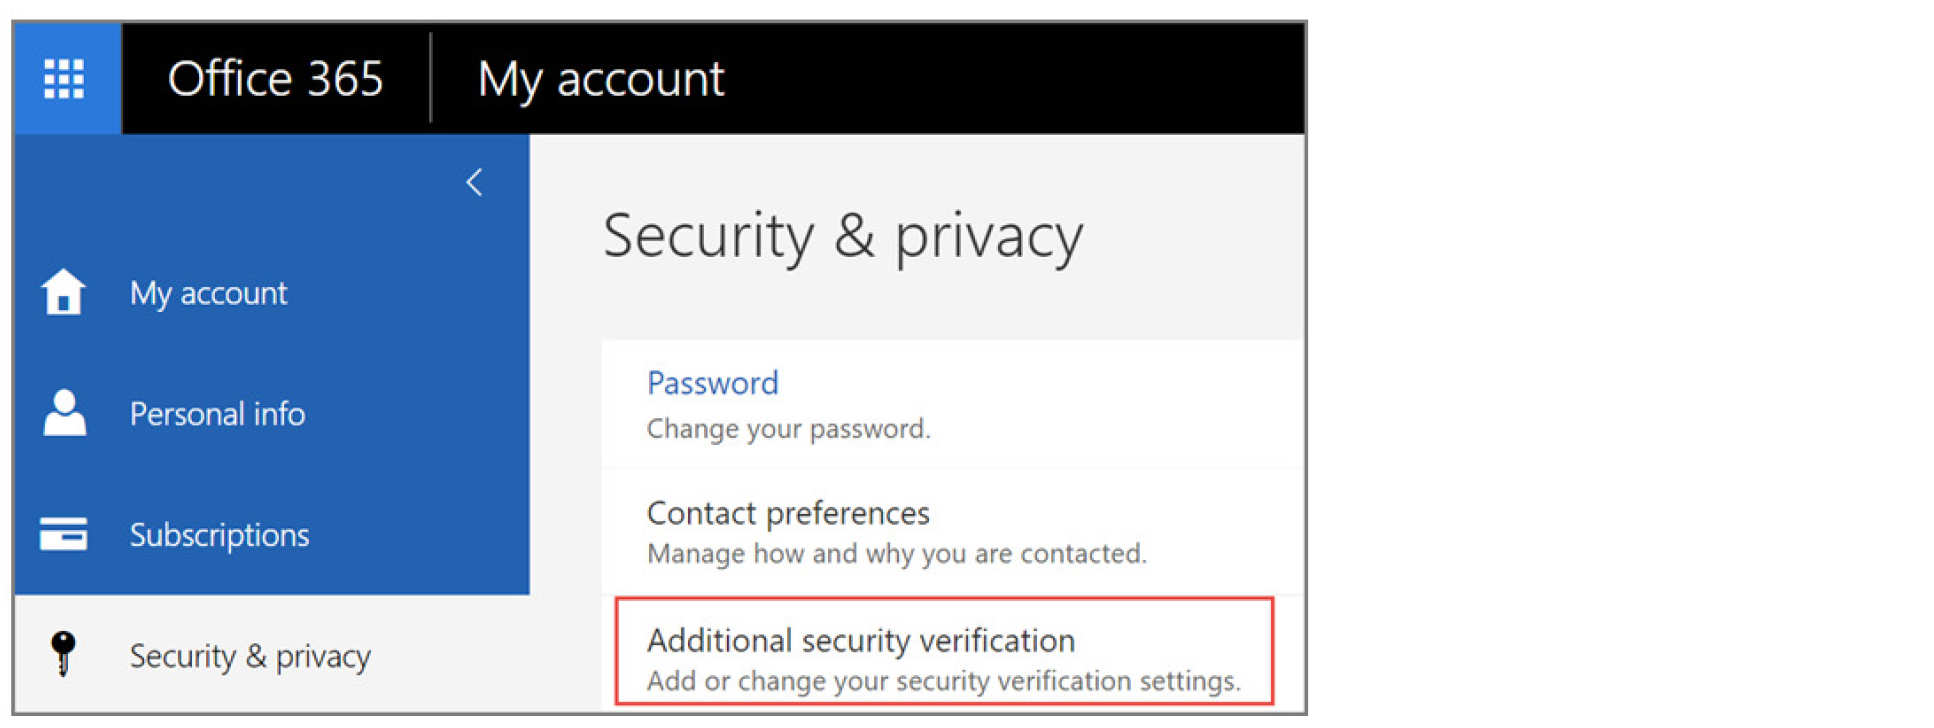The height and width of the screenshot is (728, 1934).
Task: Click the person icon for Personal info
Action: click(64, 413)
